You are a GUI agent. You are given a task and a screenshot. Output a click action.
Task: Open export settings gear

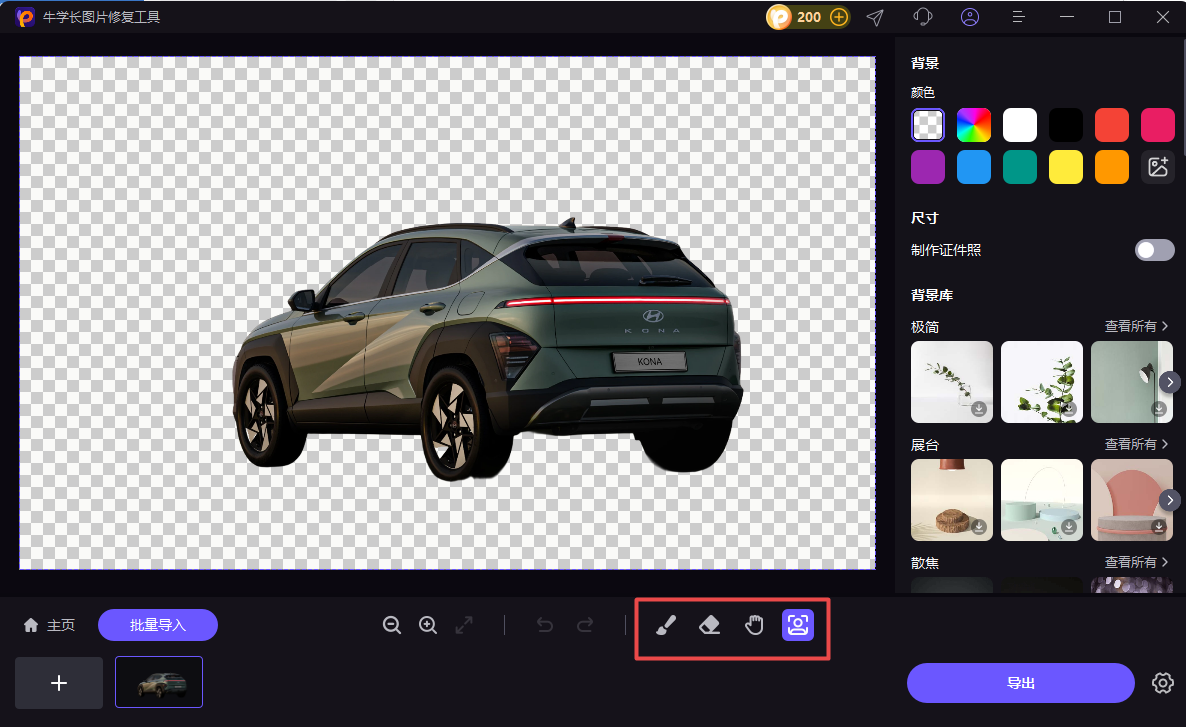click(x=1163, y=683)
